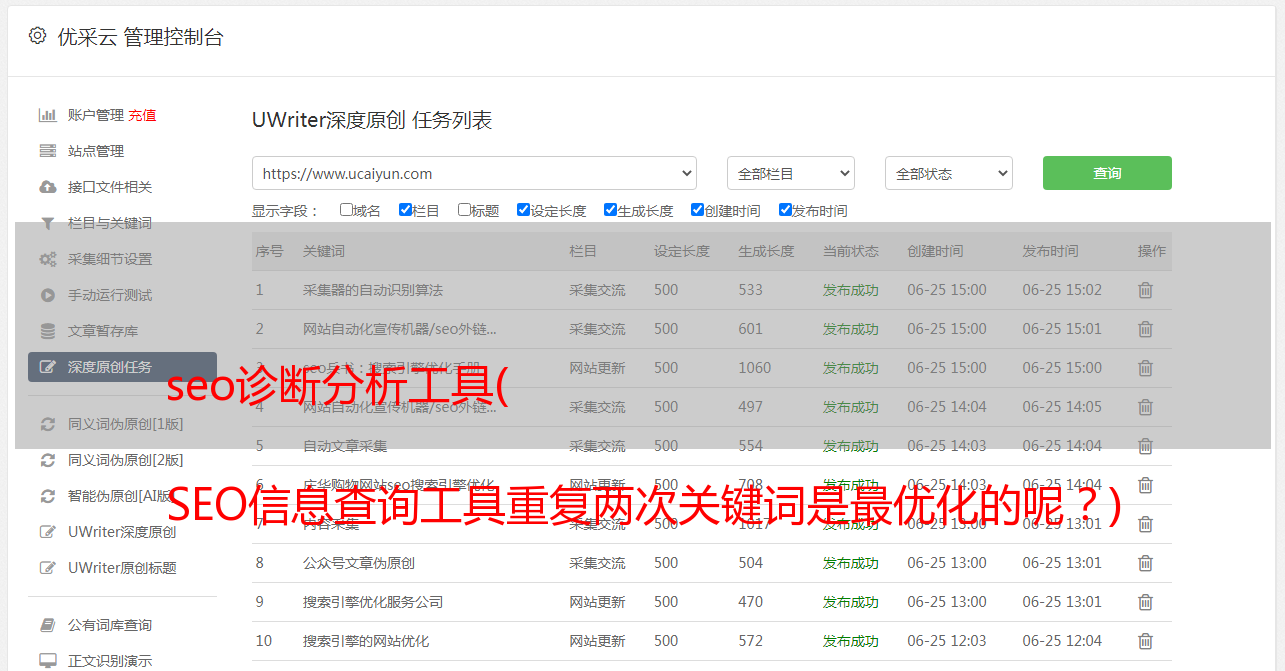Click the gears icon for 采集细节设置
The width and height of the screenshot is (1285, 671).
coord(47,259)
